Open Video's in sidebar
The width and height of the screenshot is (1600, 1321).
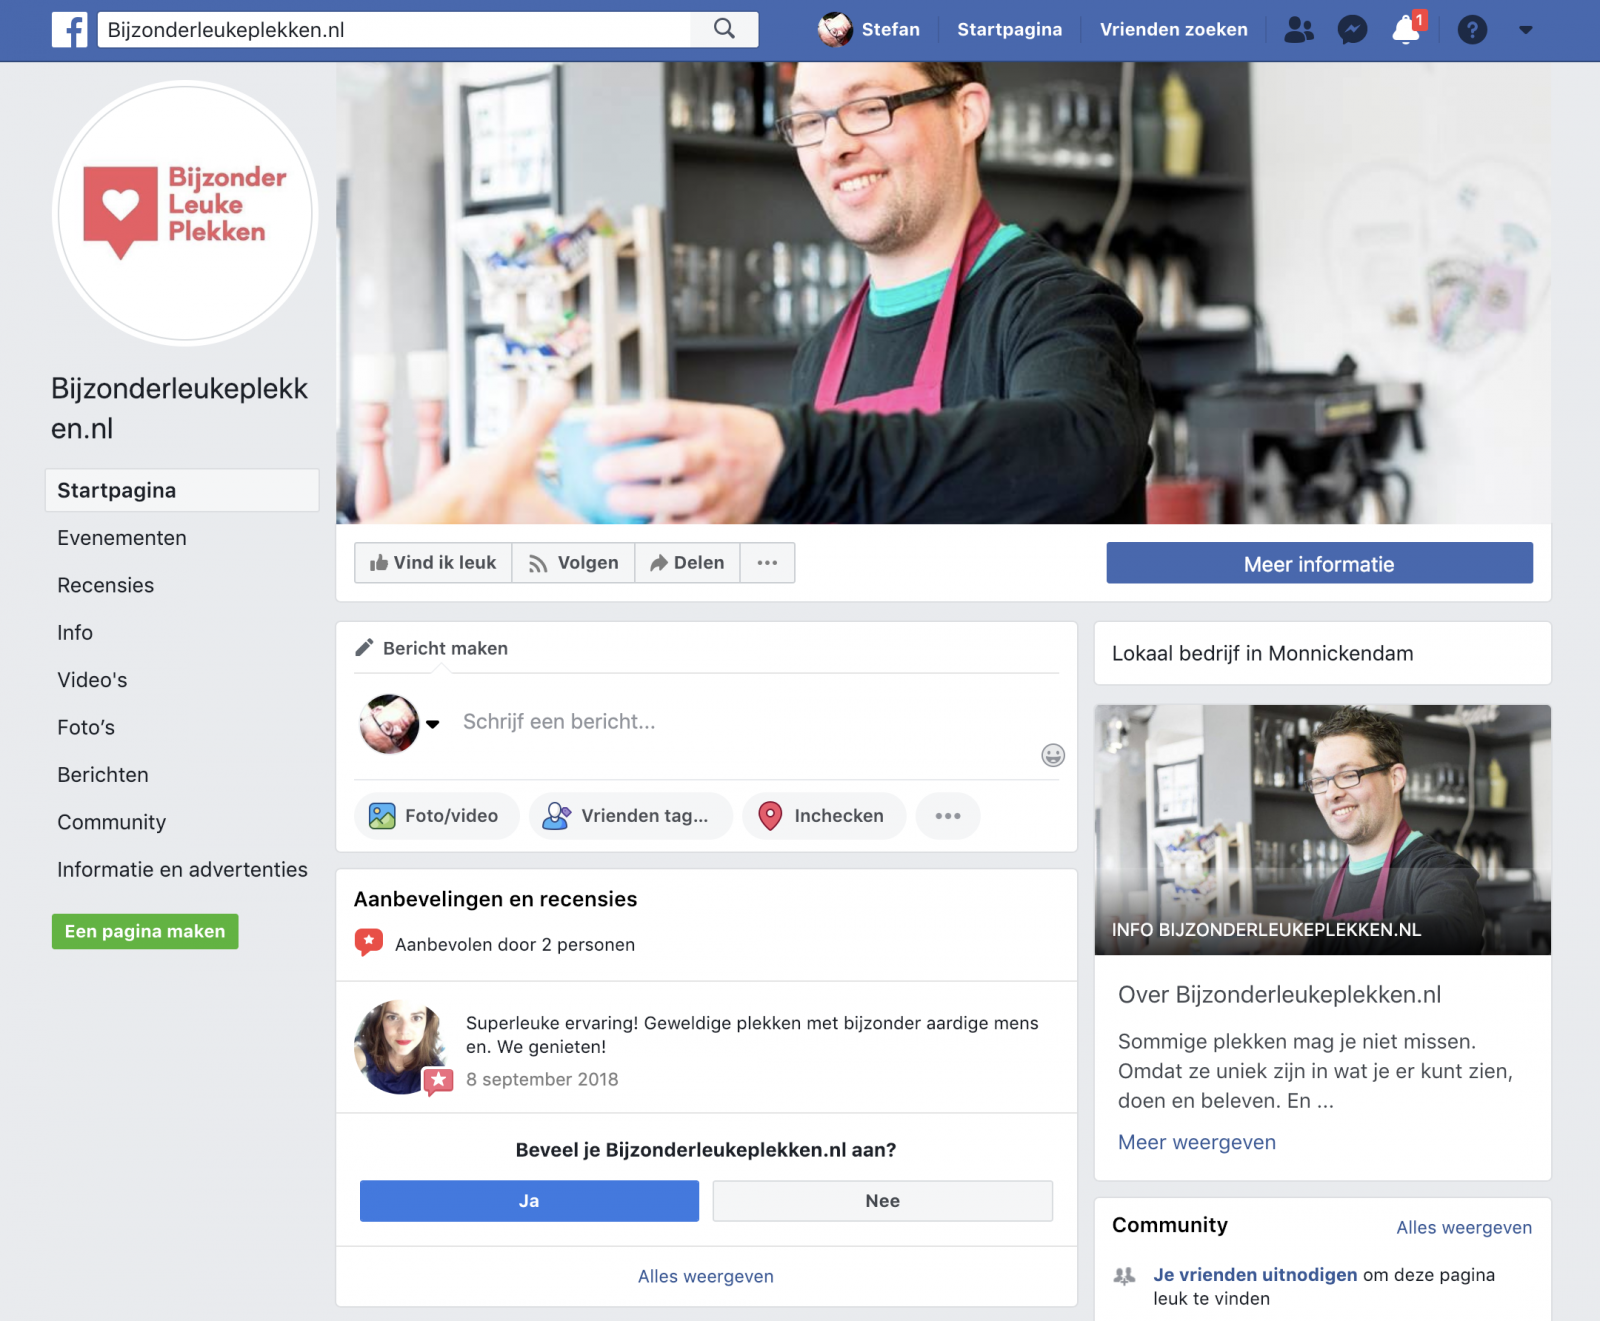click(92, 680)
